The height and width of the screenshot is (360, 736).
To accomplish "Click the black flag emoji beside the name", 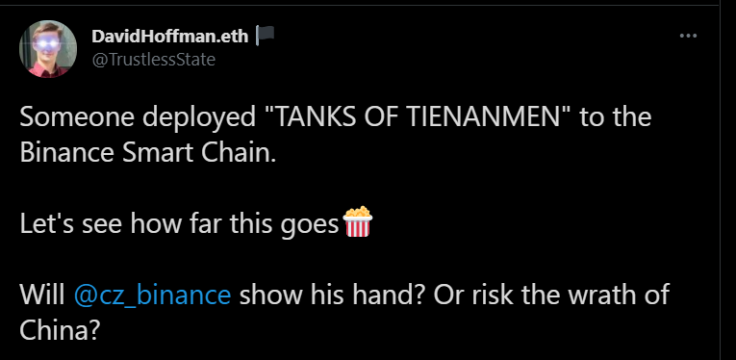I will (265, 36).
